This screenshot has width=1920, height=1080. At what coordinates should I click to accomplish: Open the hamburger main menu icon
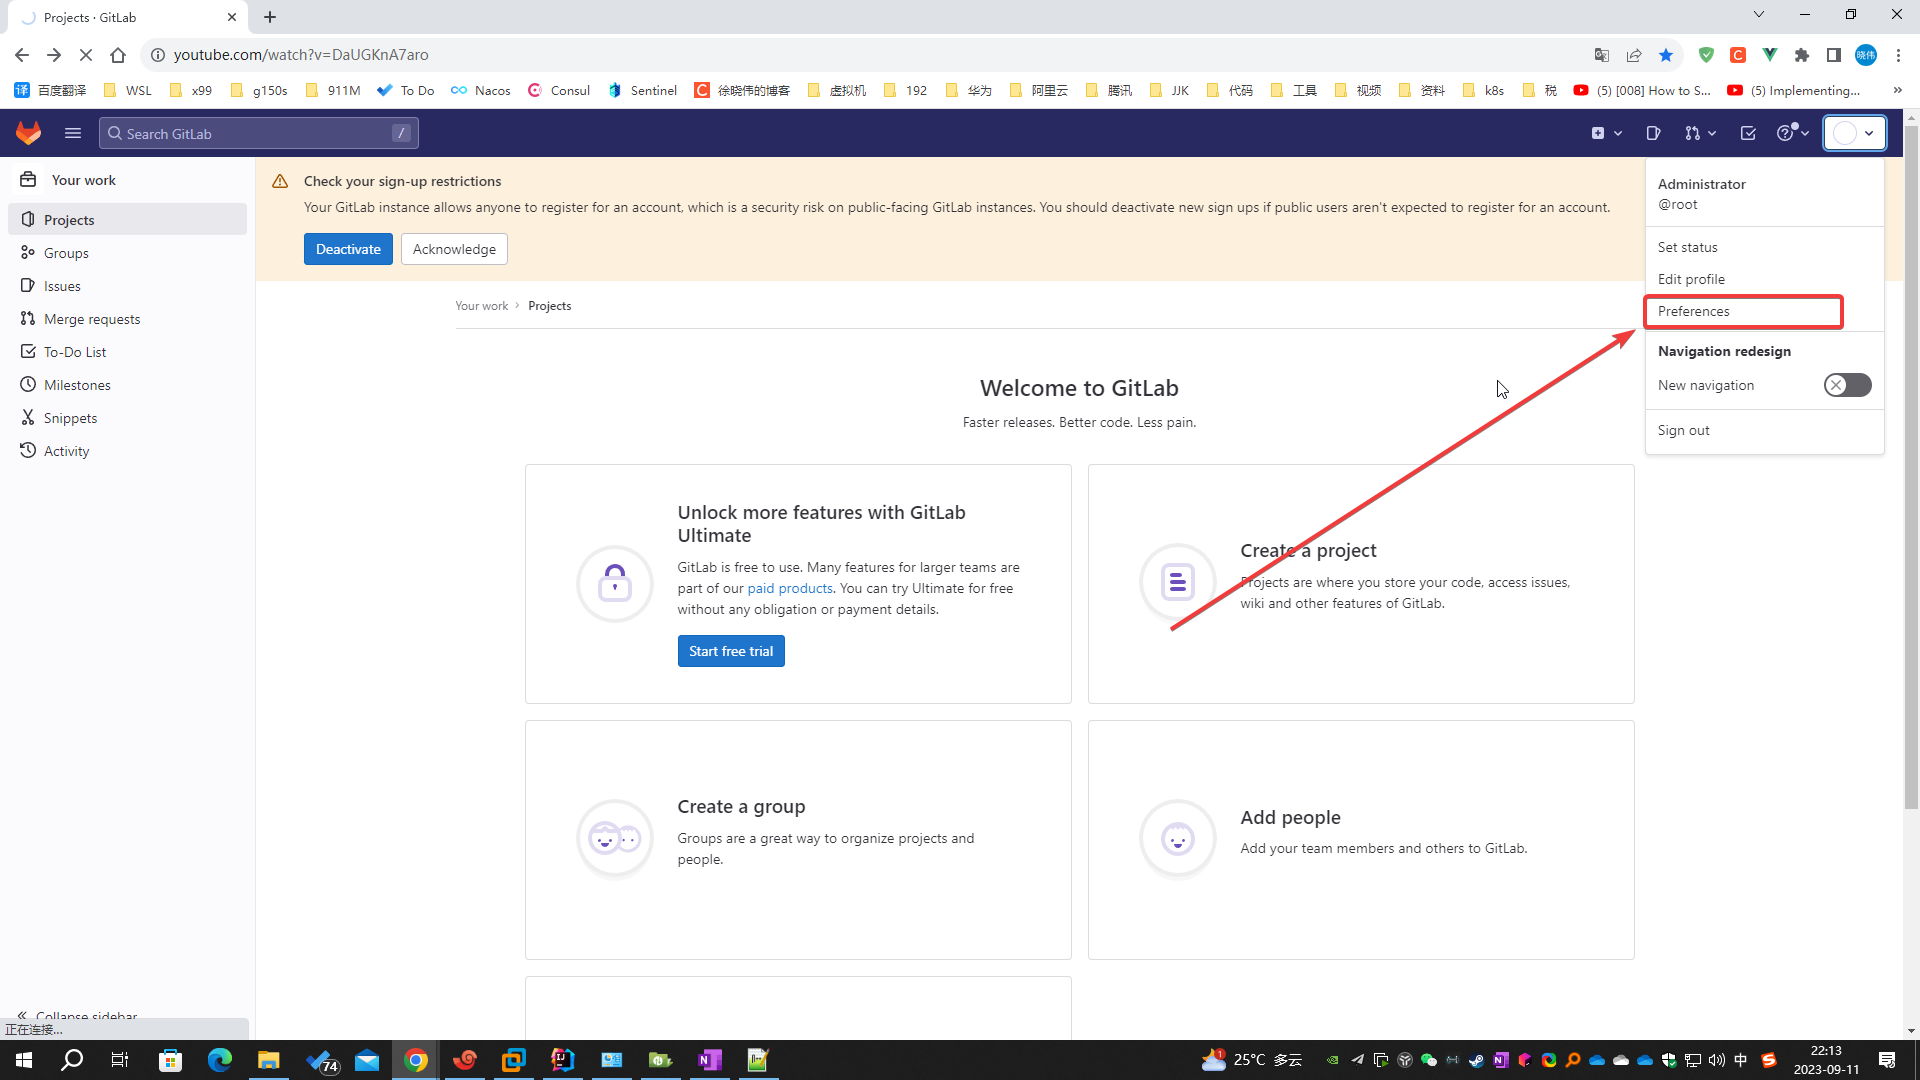click(x=73, y=133)
